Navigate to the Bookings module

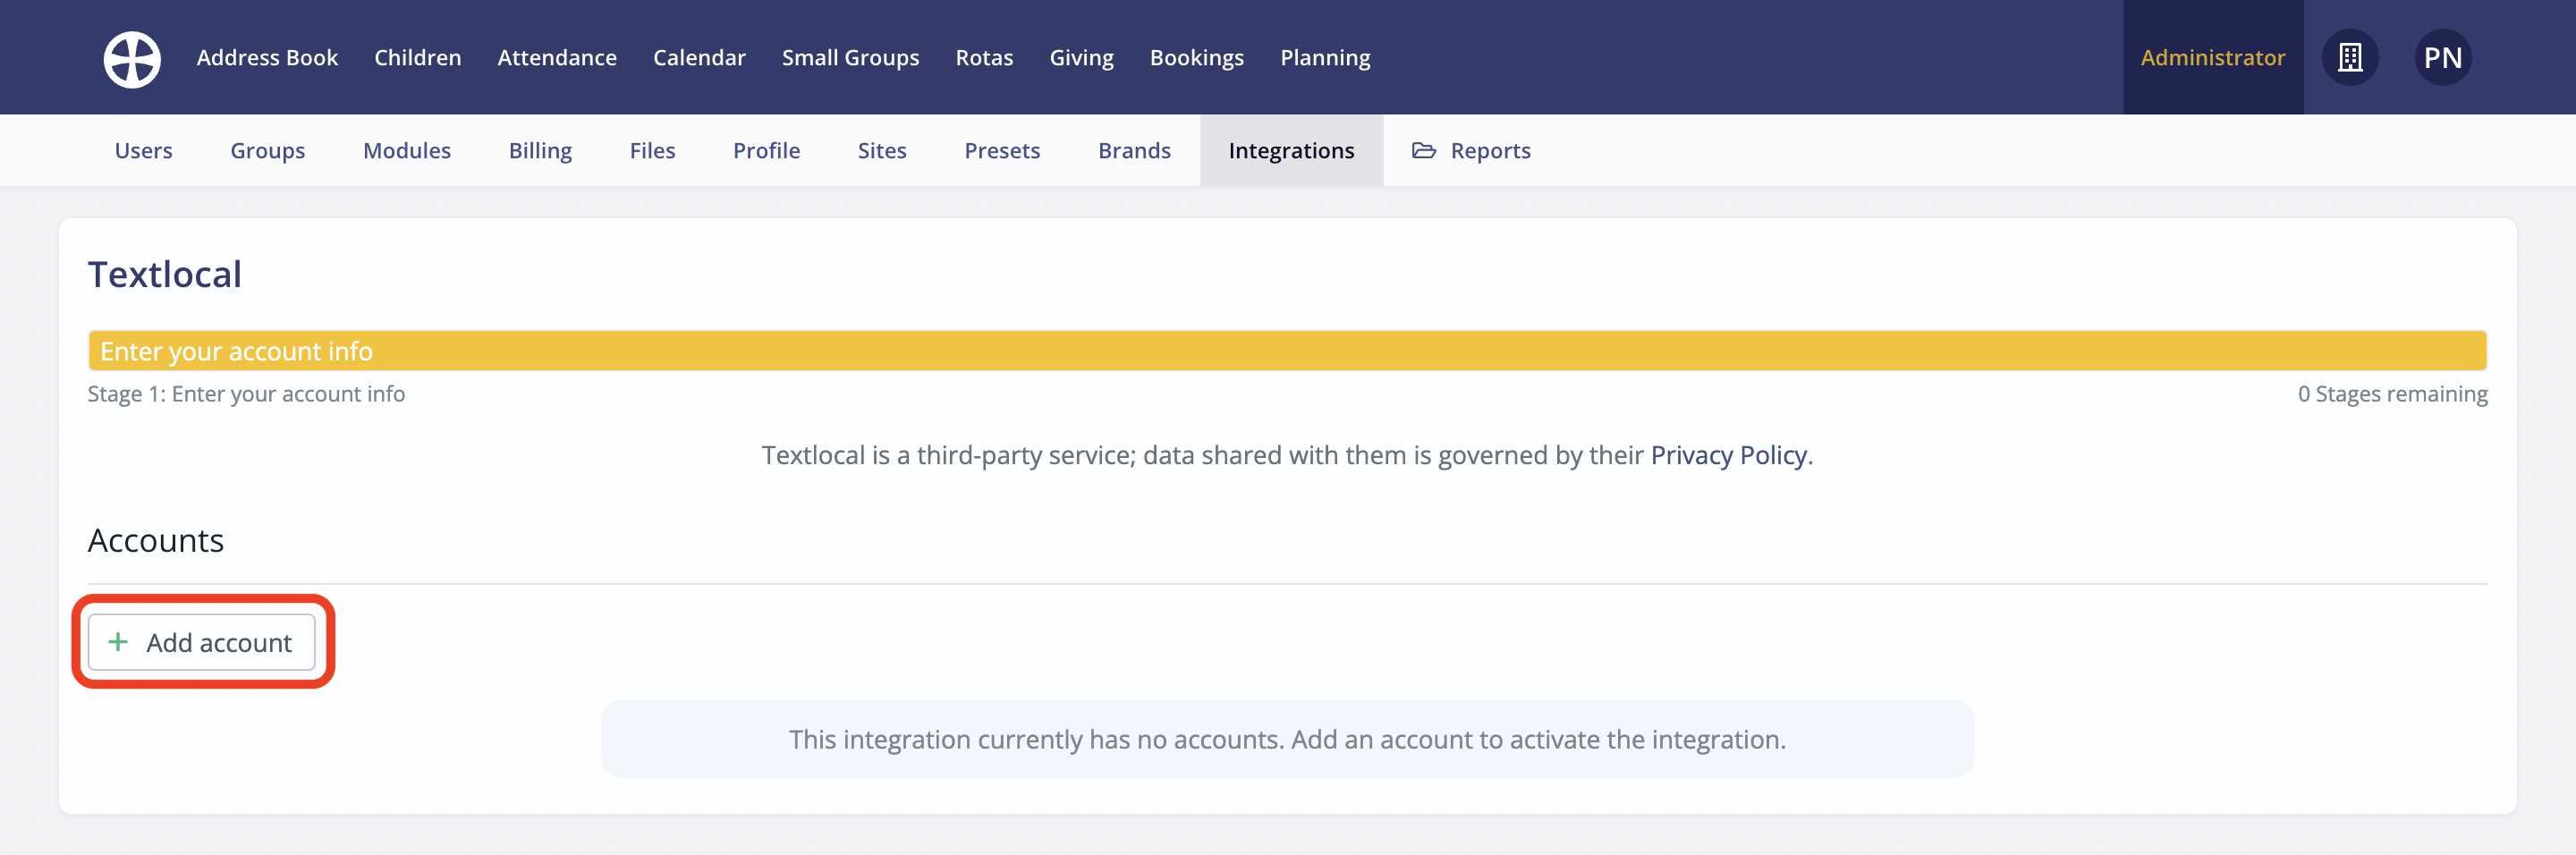[x=1197, y=57]
